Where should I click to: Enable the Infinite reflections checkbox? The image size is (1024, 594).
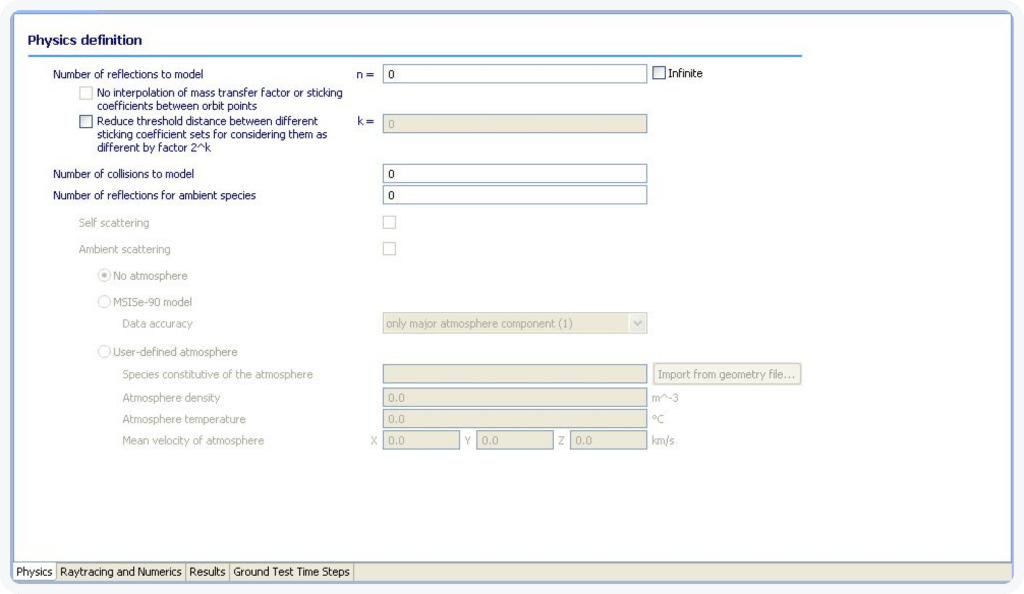point(658,72)
